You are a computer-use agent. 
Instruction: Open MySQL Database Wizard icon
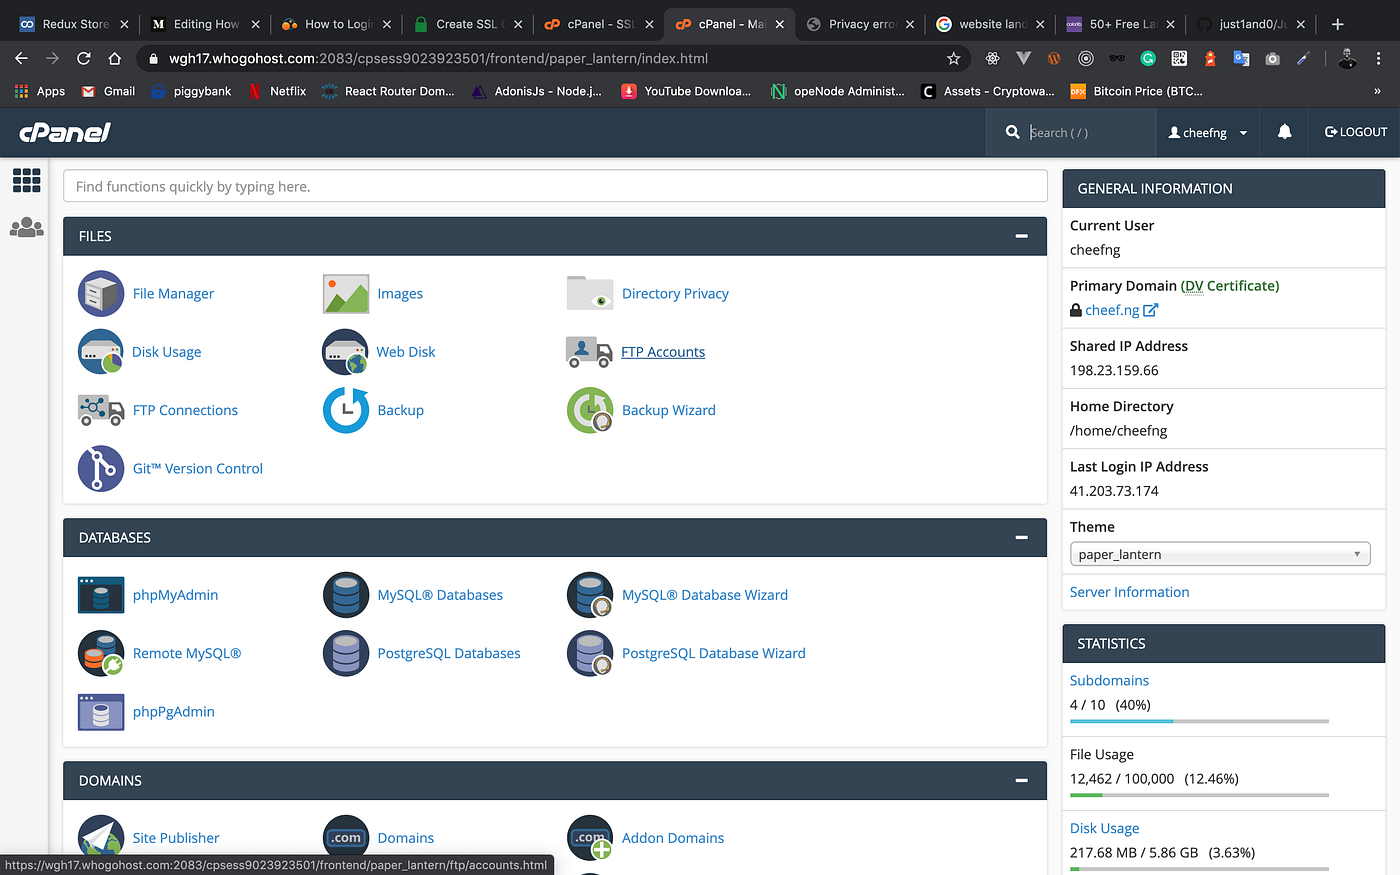click(x=590, y=595)
